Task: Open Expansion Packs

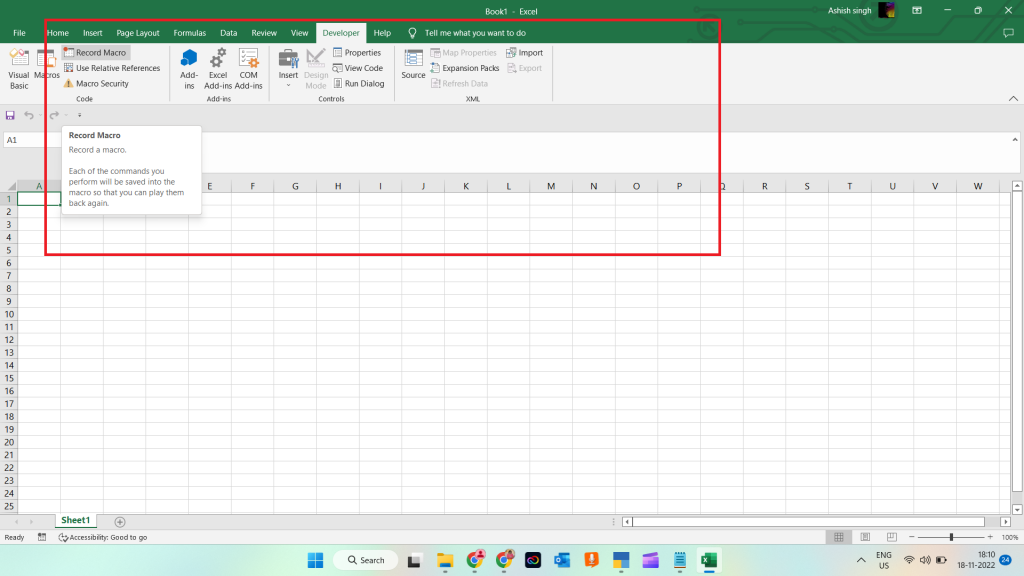Action: pyautogui.click(x=464, y=68)
